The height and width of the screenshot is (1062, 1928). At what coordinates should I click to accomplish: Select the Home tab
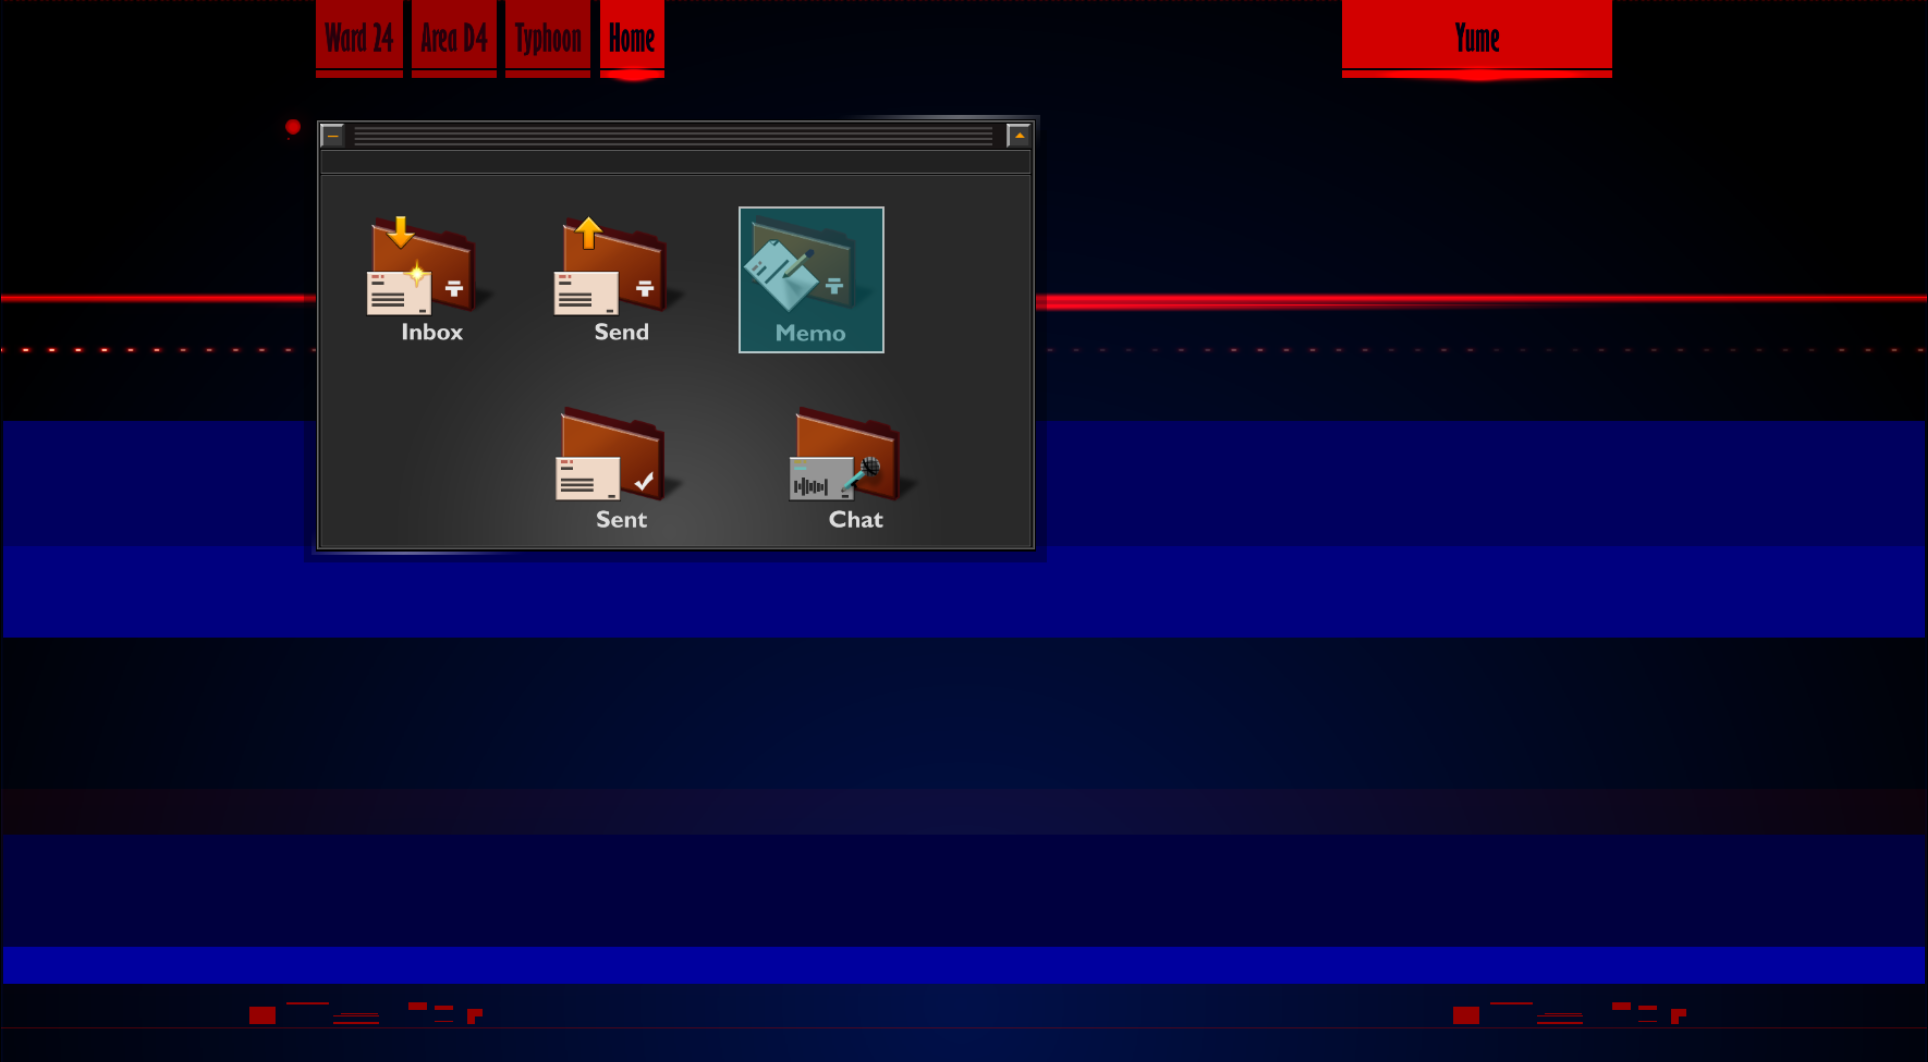tap(632, 38)
